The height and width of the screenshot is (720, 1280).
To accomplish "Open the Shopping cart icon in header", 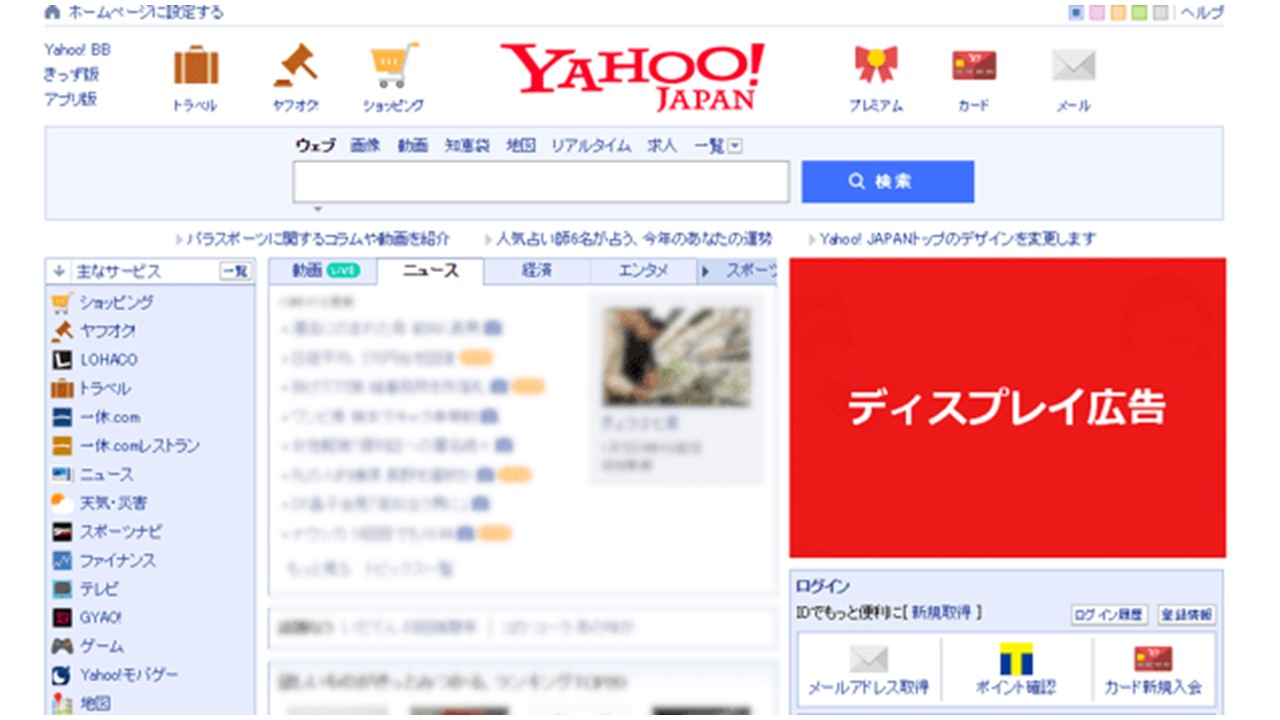I will click(x=393, y=66).
